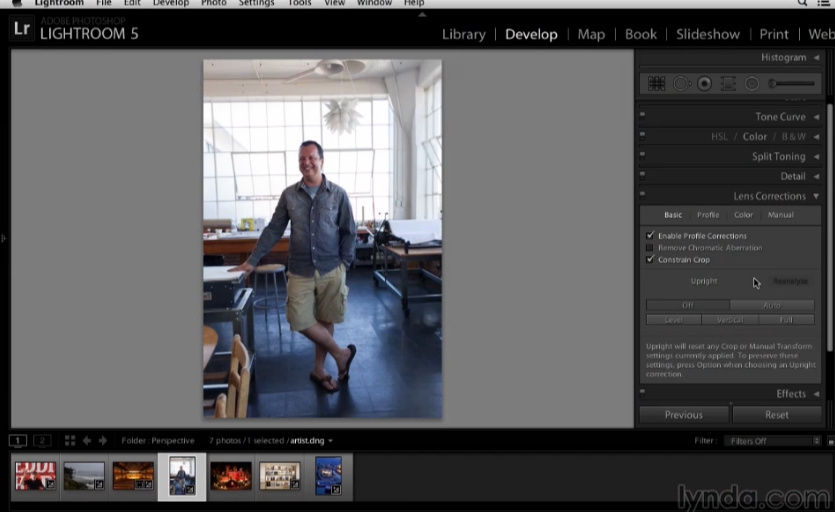Select the blue building filmstrip thumbnail
Screen dimensions: 835x512
[x=329, y=475]
